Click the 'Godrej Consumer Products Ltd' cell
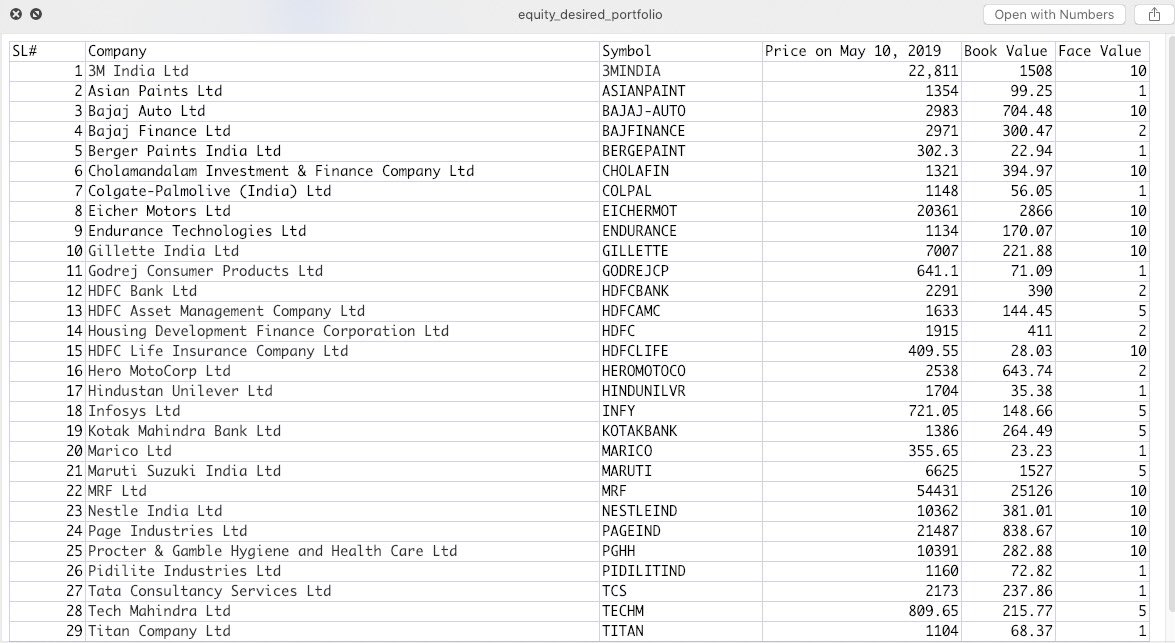Screen dimensions: 1175x643 (342, 271)
